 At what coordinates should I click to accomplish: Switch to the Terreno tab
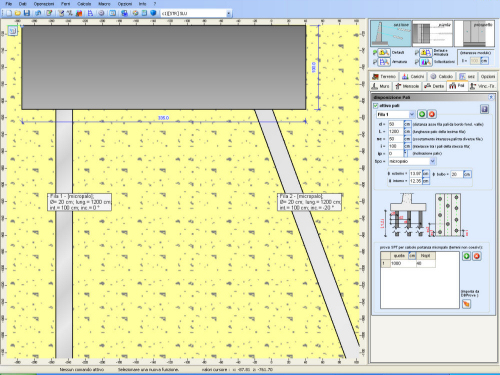coord(384,76)
